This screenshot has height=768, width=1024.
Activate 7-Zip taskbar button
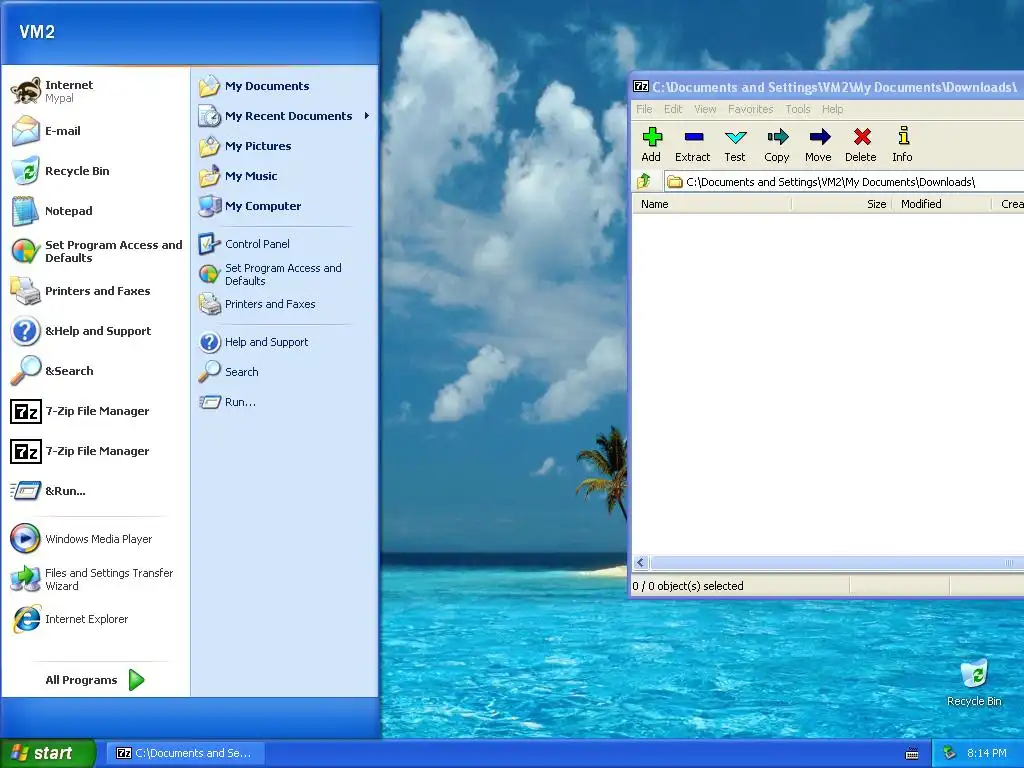pyautogui.click(x=185, y=753)
